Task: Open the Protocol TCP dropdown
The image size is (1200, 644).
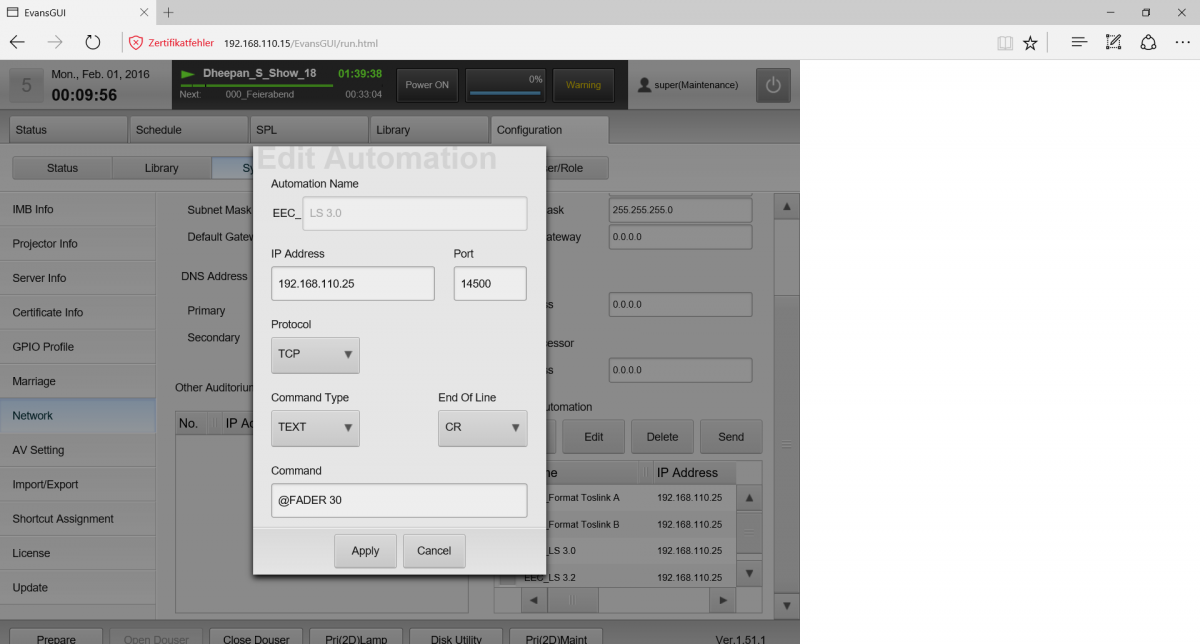Action: tap(315, 354)
